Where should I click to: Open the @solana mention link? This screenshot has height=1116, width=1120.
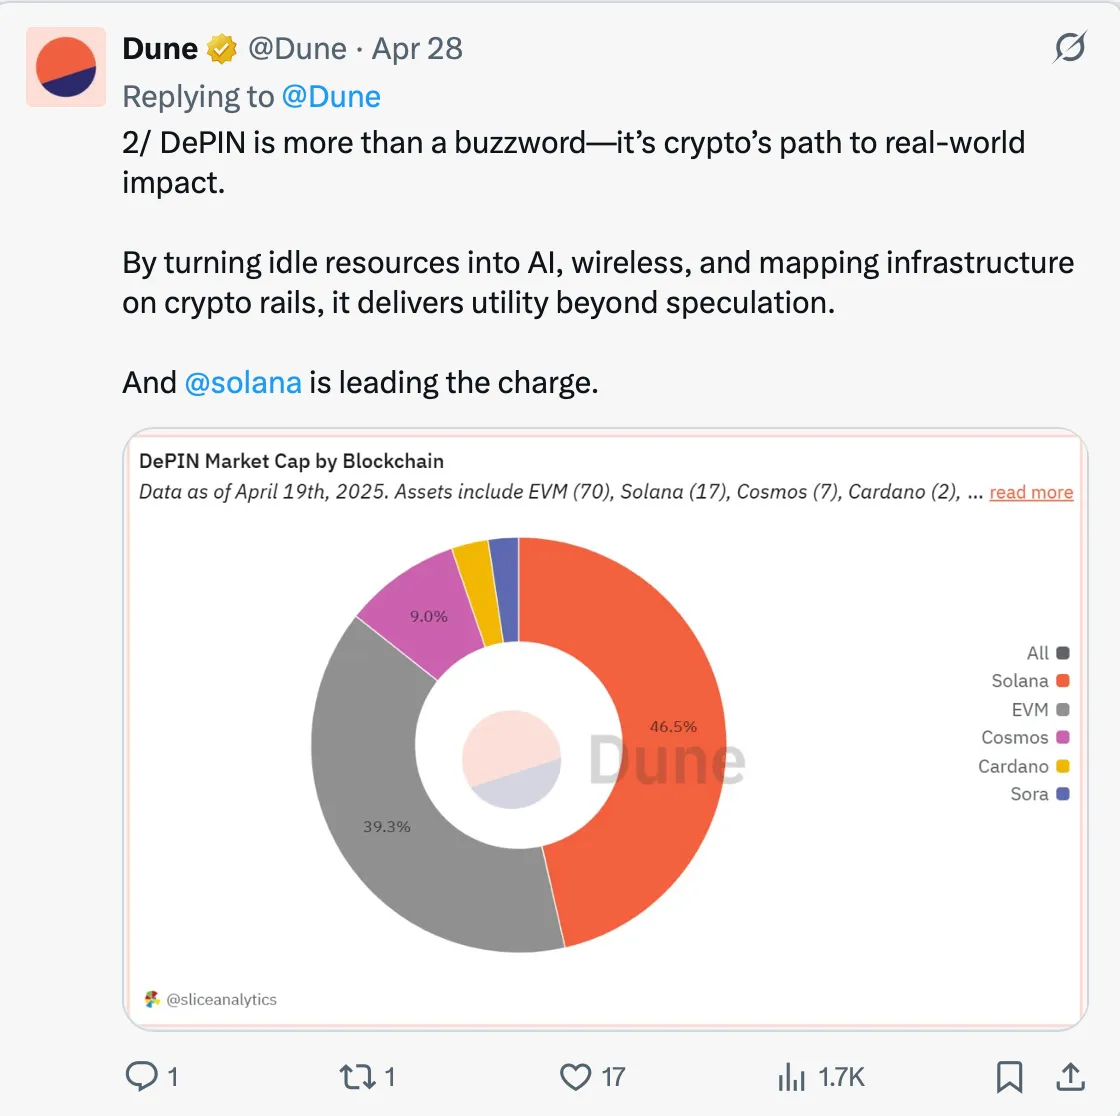pyautogui.click(x=243, y=382)
